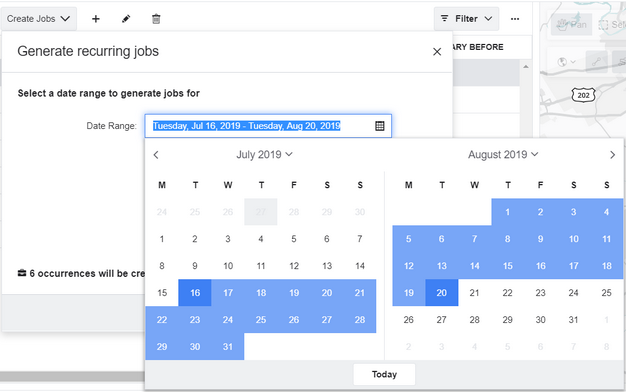Click the plus add job icon
Viewport: 626px width, 392px height.
point(96,19)
